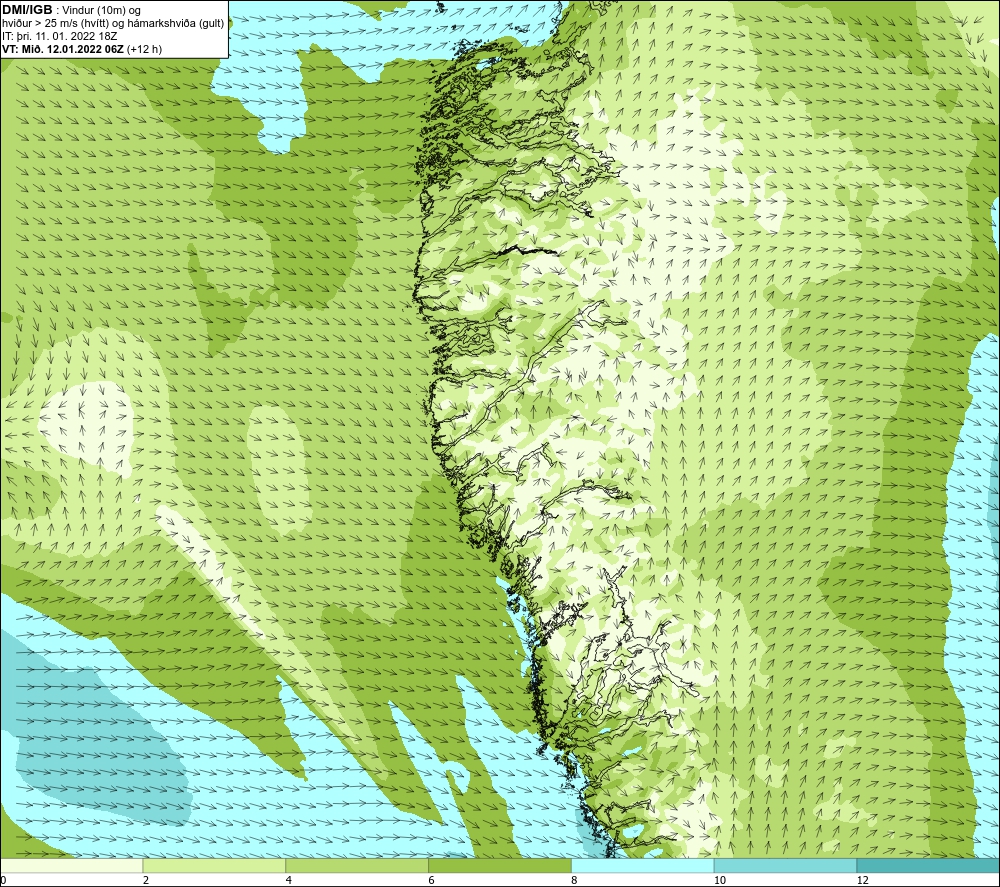Click the scale label '4'
Viewport: 1000px width, 887px height.
coord(289,881)
